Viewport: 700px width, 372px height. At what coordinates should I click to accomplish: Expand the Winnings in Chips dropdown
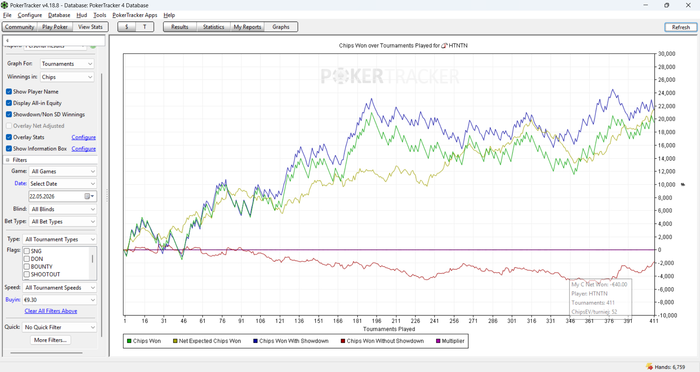67,77
